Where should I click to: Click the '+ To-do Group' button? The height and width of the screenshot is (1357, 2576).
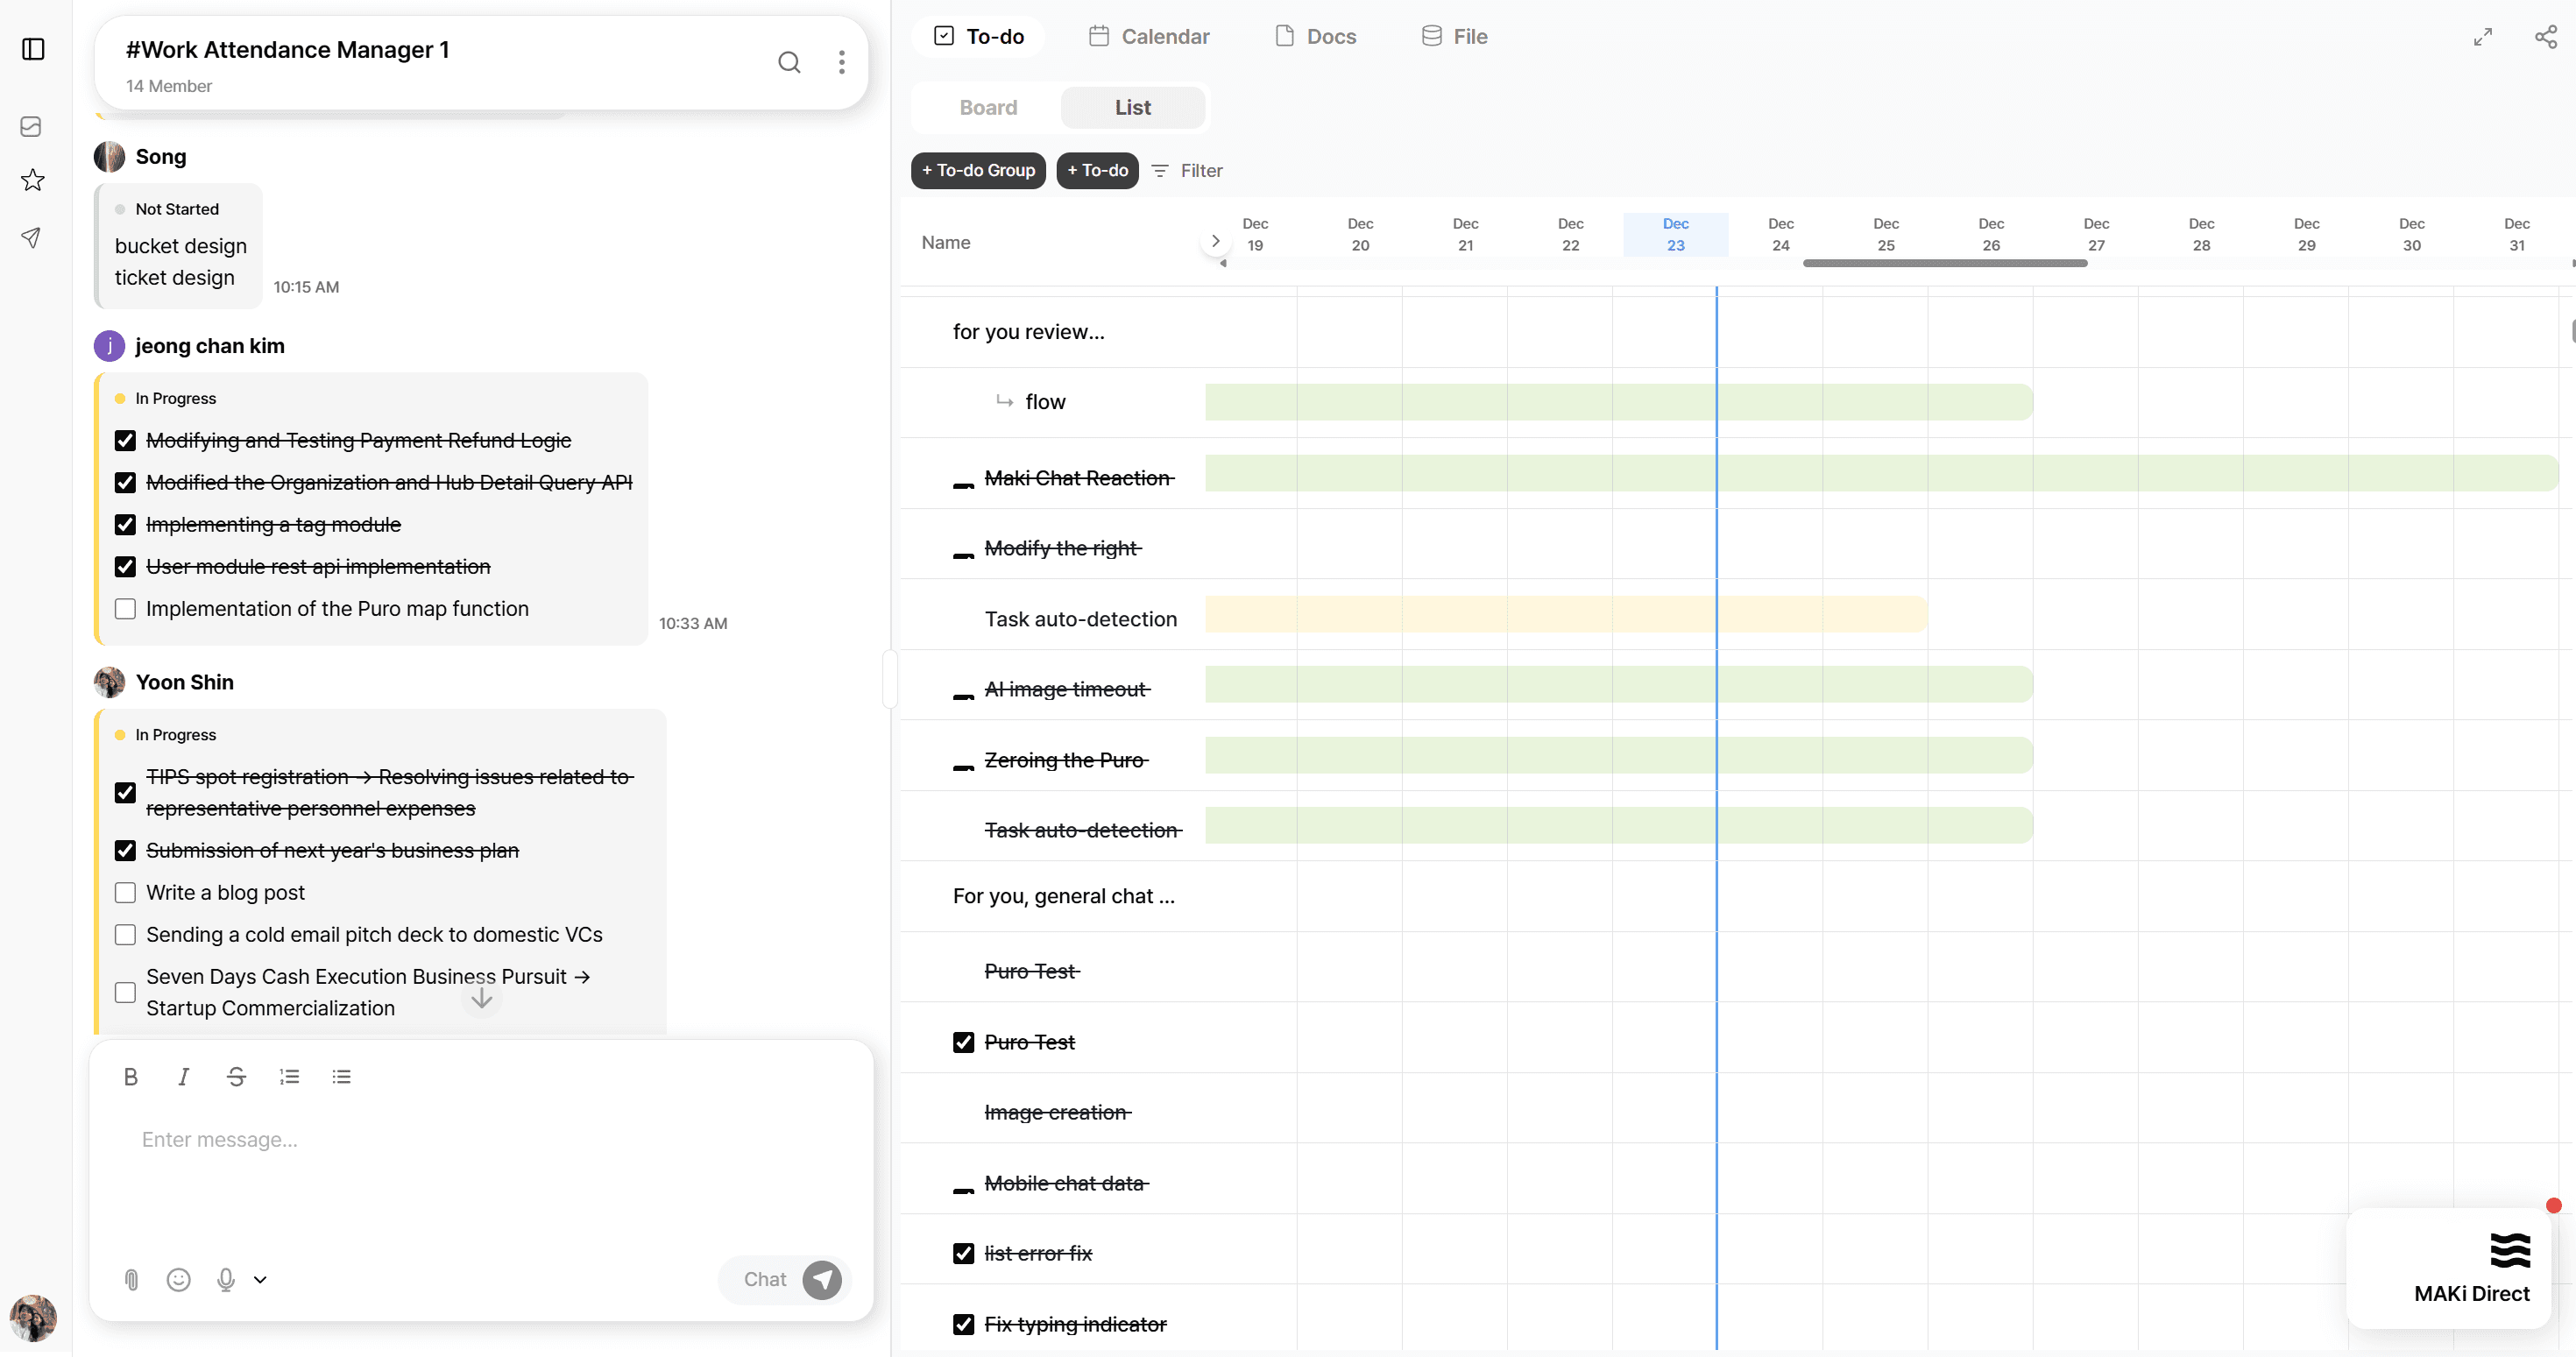[978, 171]
